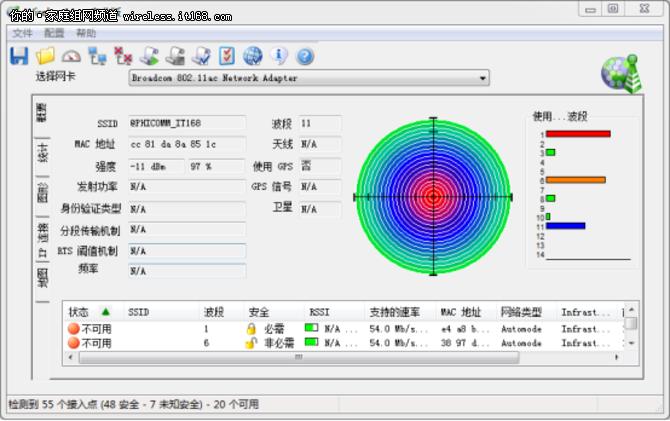
Task: Click the connected computers network icon
Action: coord(97,56)
